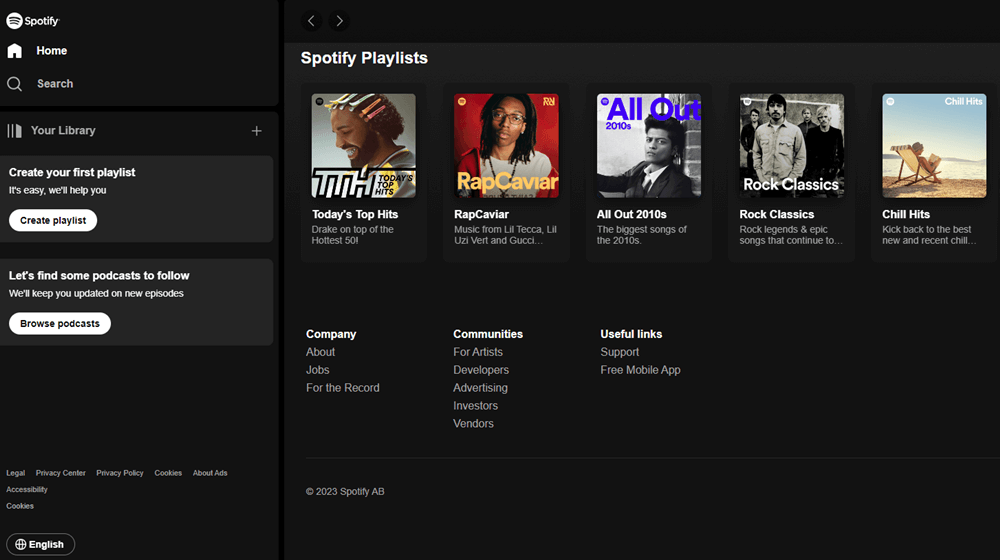
Task: Click 'Let's find some podcasts to follow' heading
Action: click(99, 276)
